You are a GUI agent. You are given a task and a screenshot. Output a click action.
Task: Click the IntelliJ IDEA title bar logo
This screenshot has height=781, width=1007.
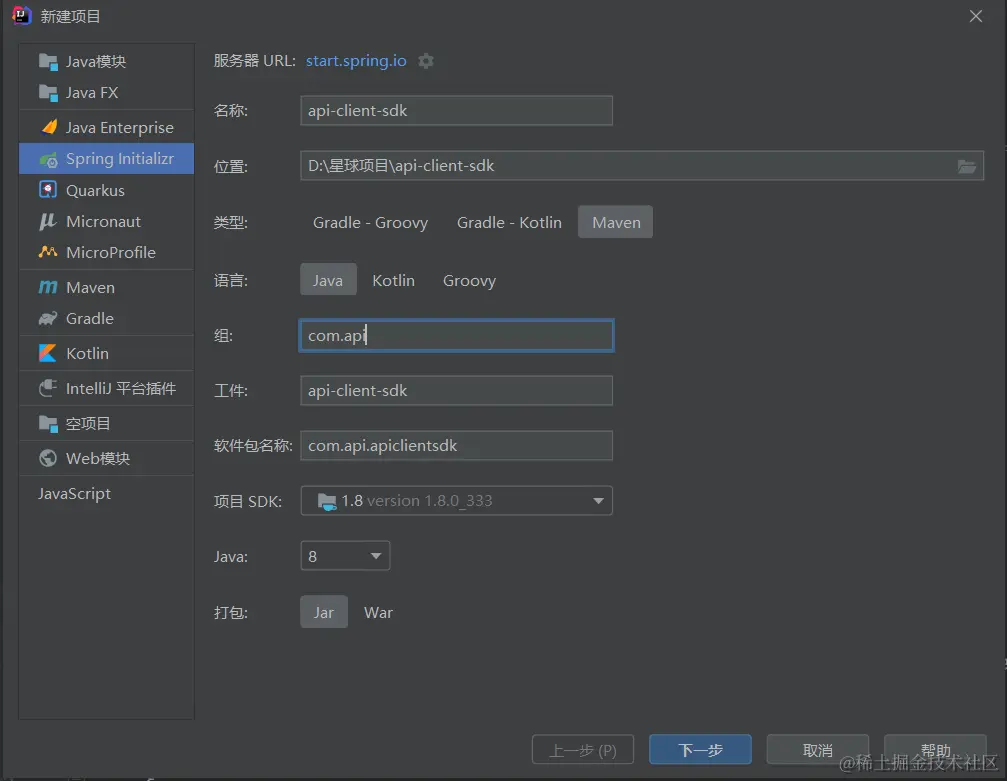coord(21,16)
